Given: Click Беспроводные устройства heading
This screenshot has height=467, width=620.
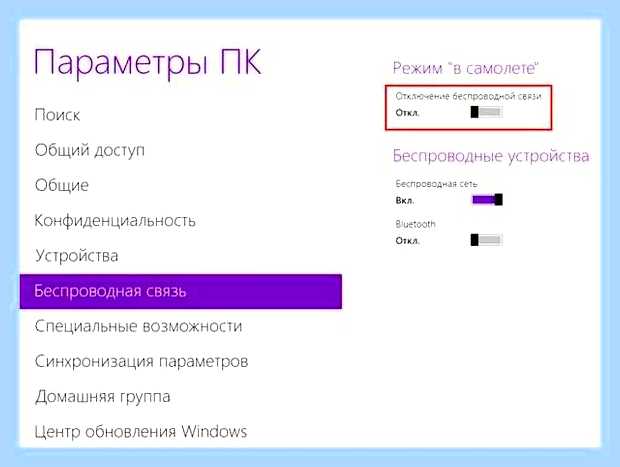Looking at the screenshot, I should tap(491, 156).
